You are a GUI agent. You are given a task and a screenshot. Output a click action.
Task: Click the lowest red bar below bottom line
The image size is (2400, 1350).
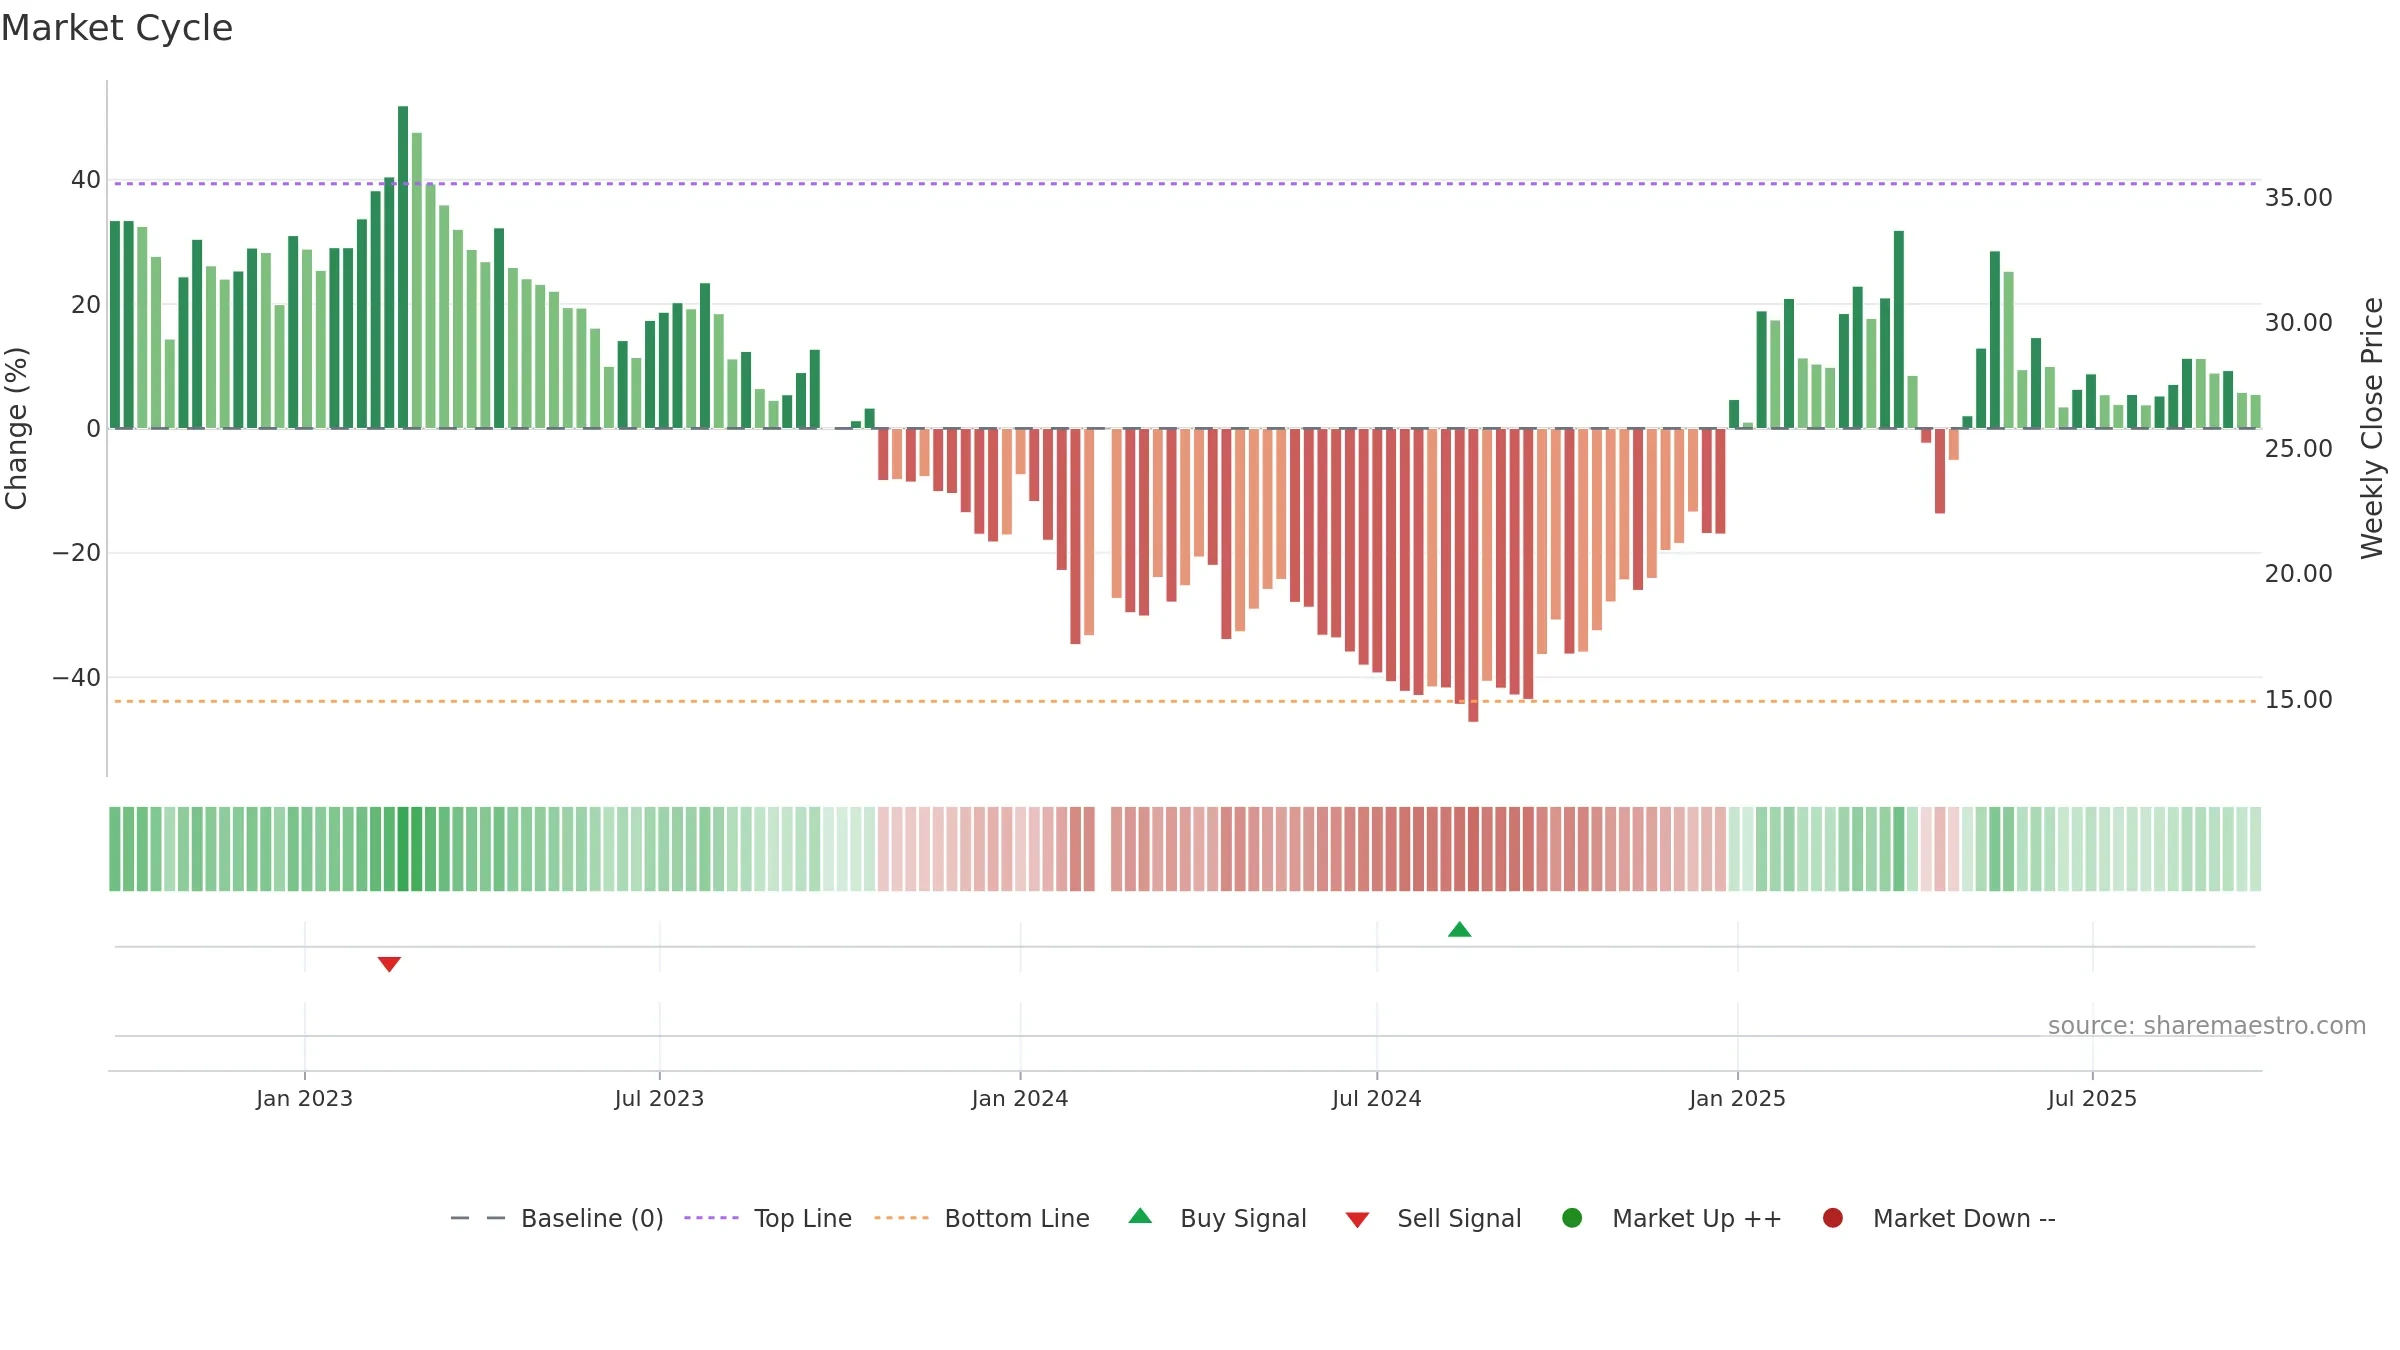tap(1473, 575)
